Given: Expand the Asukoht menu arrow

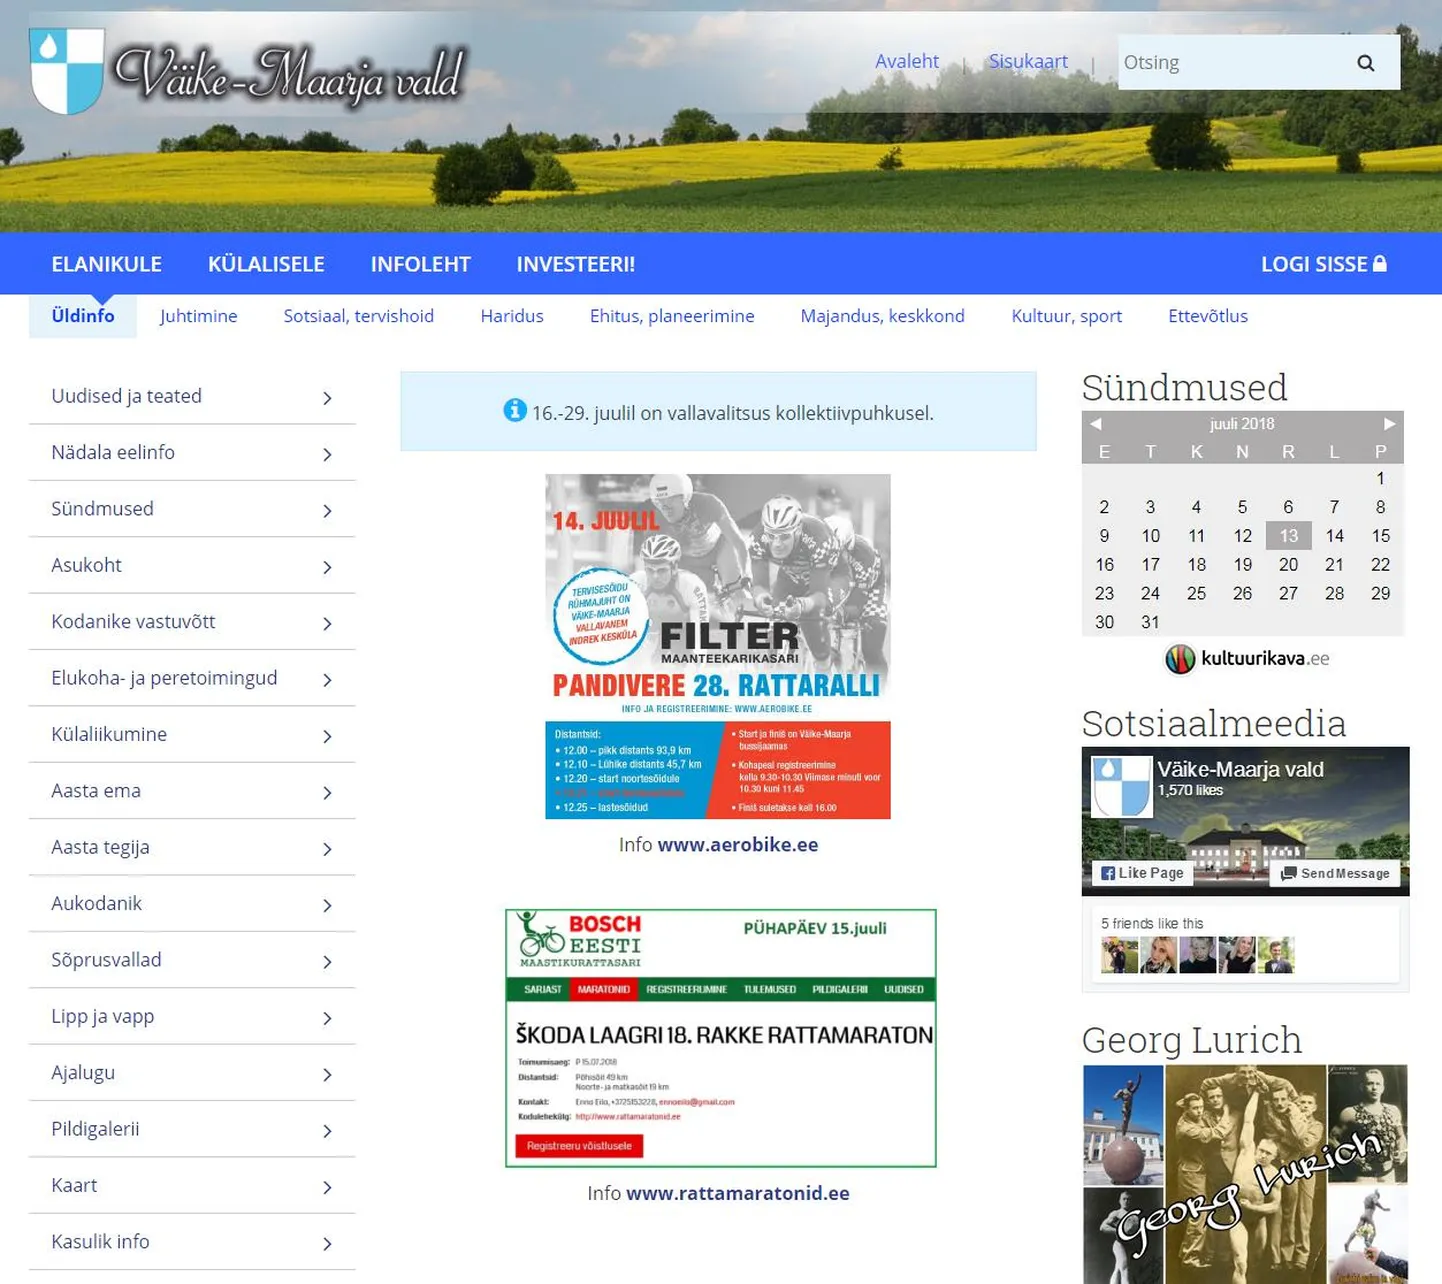Looking at the screenshot, I should 327,567.
